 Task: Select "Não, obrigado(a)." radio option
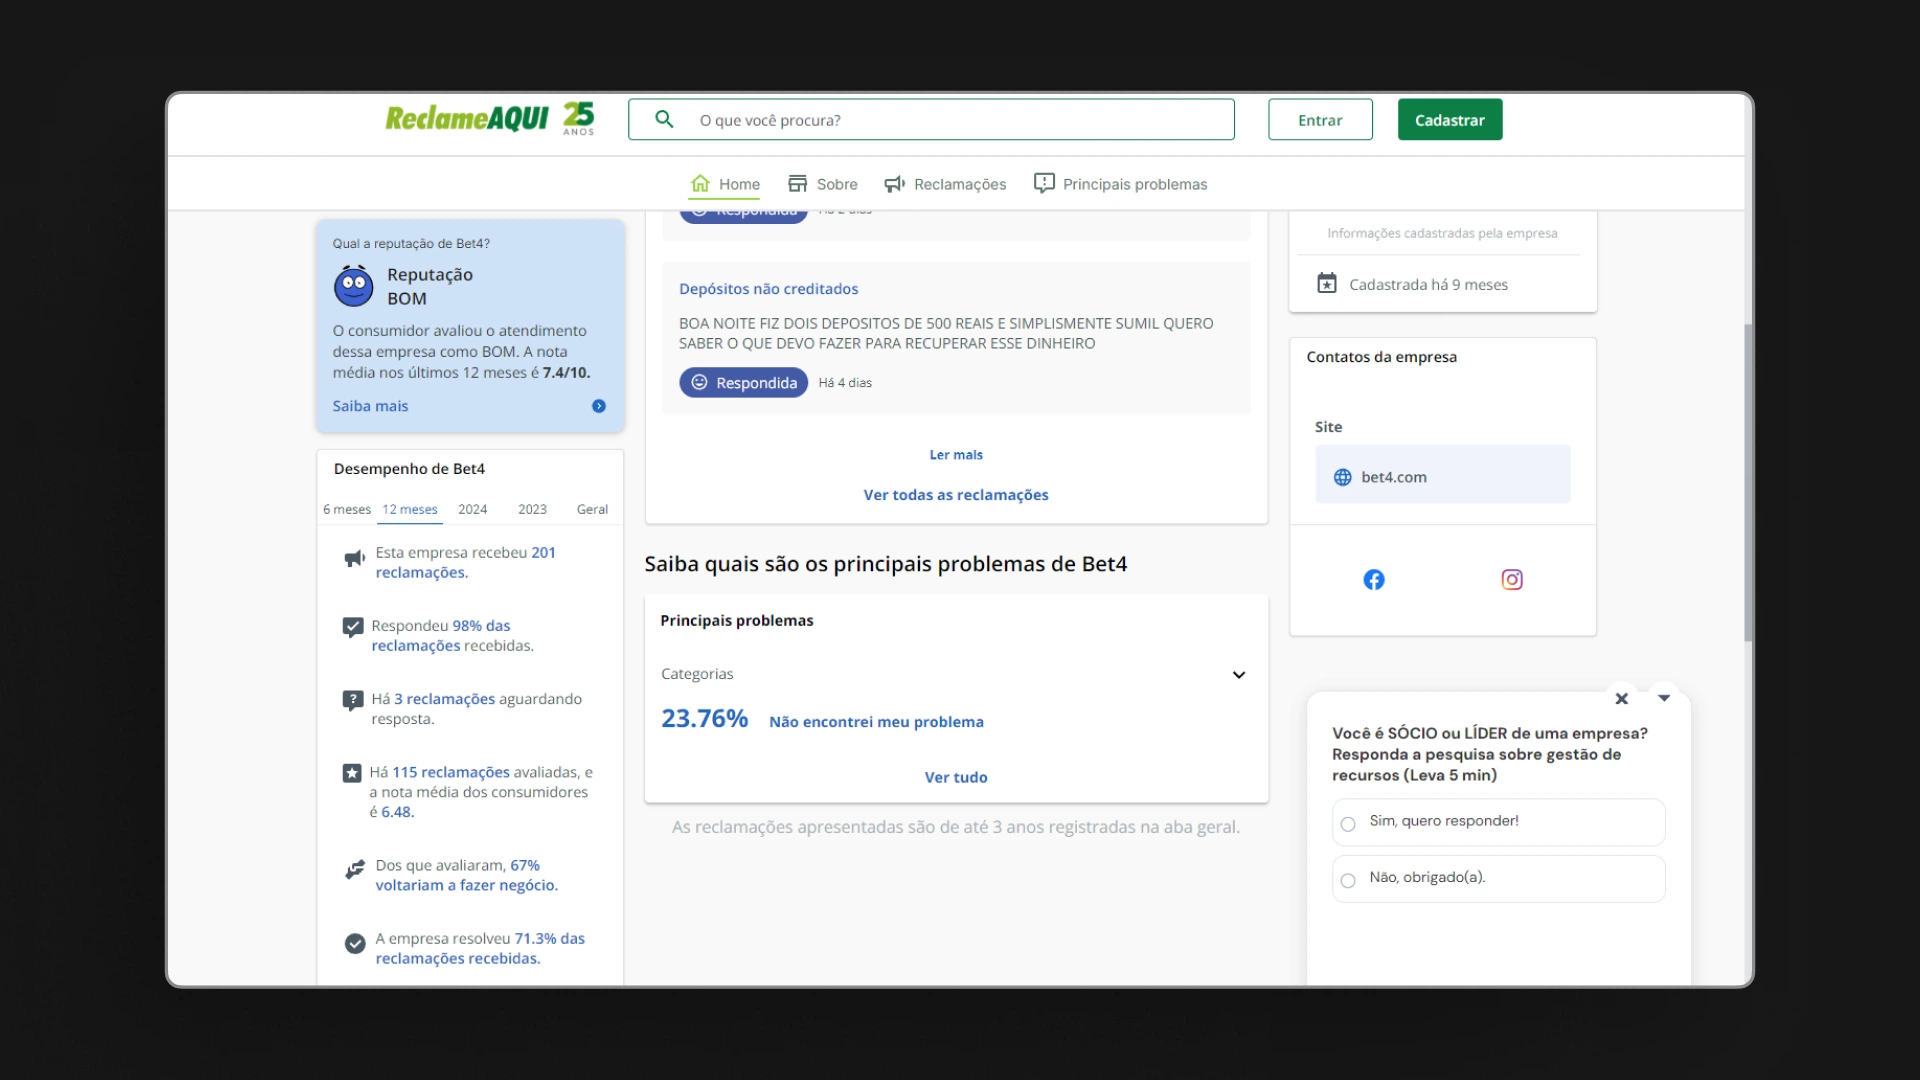point(1348,880)
